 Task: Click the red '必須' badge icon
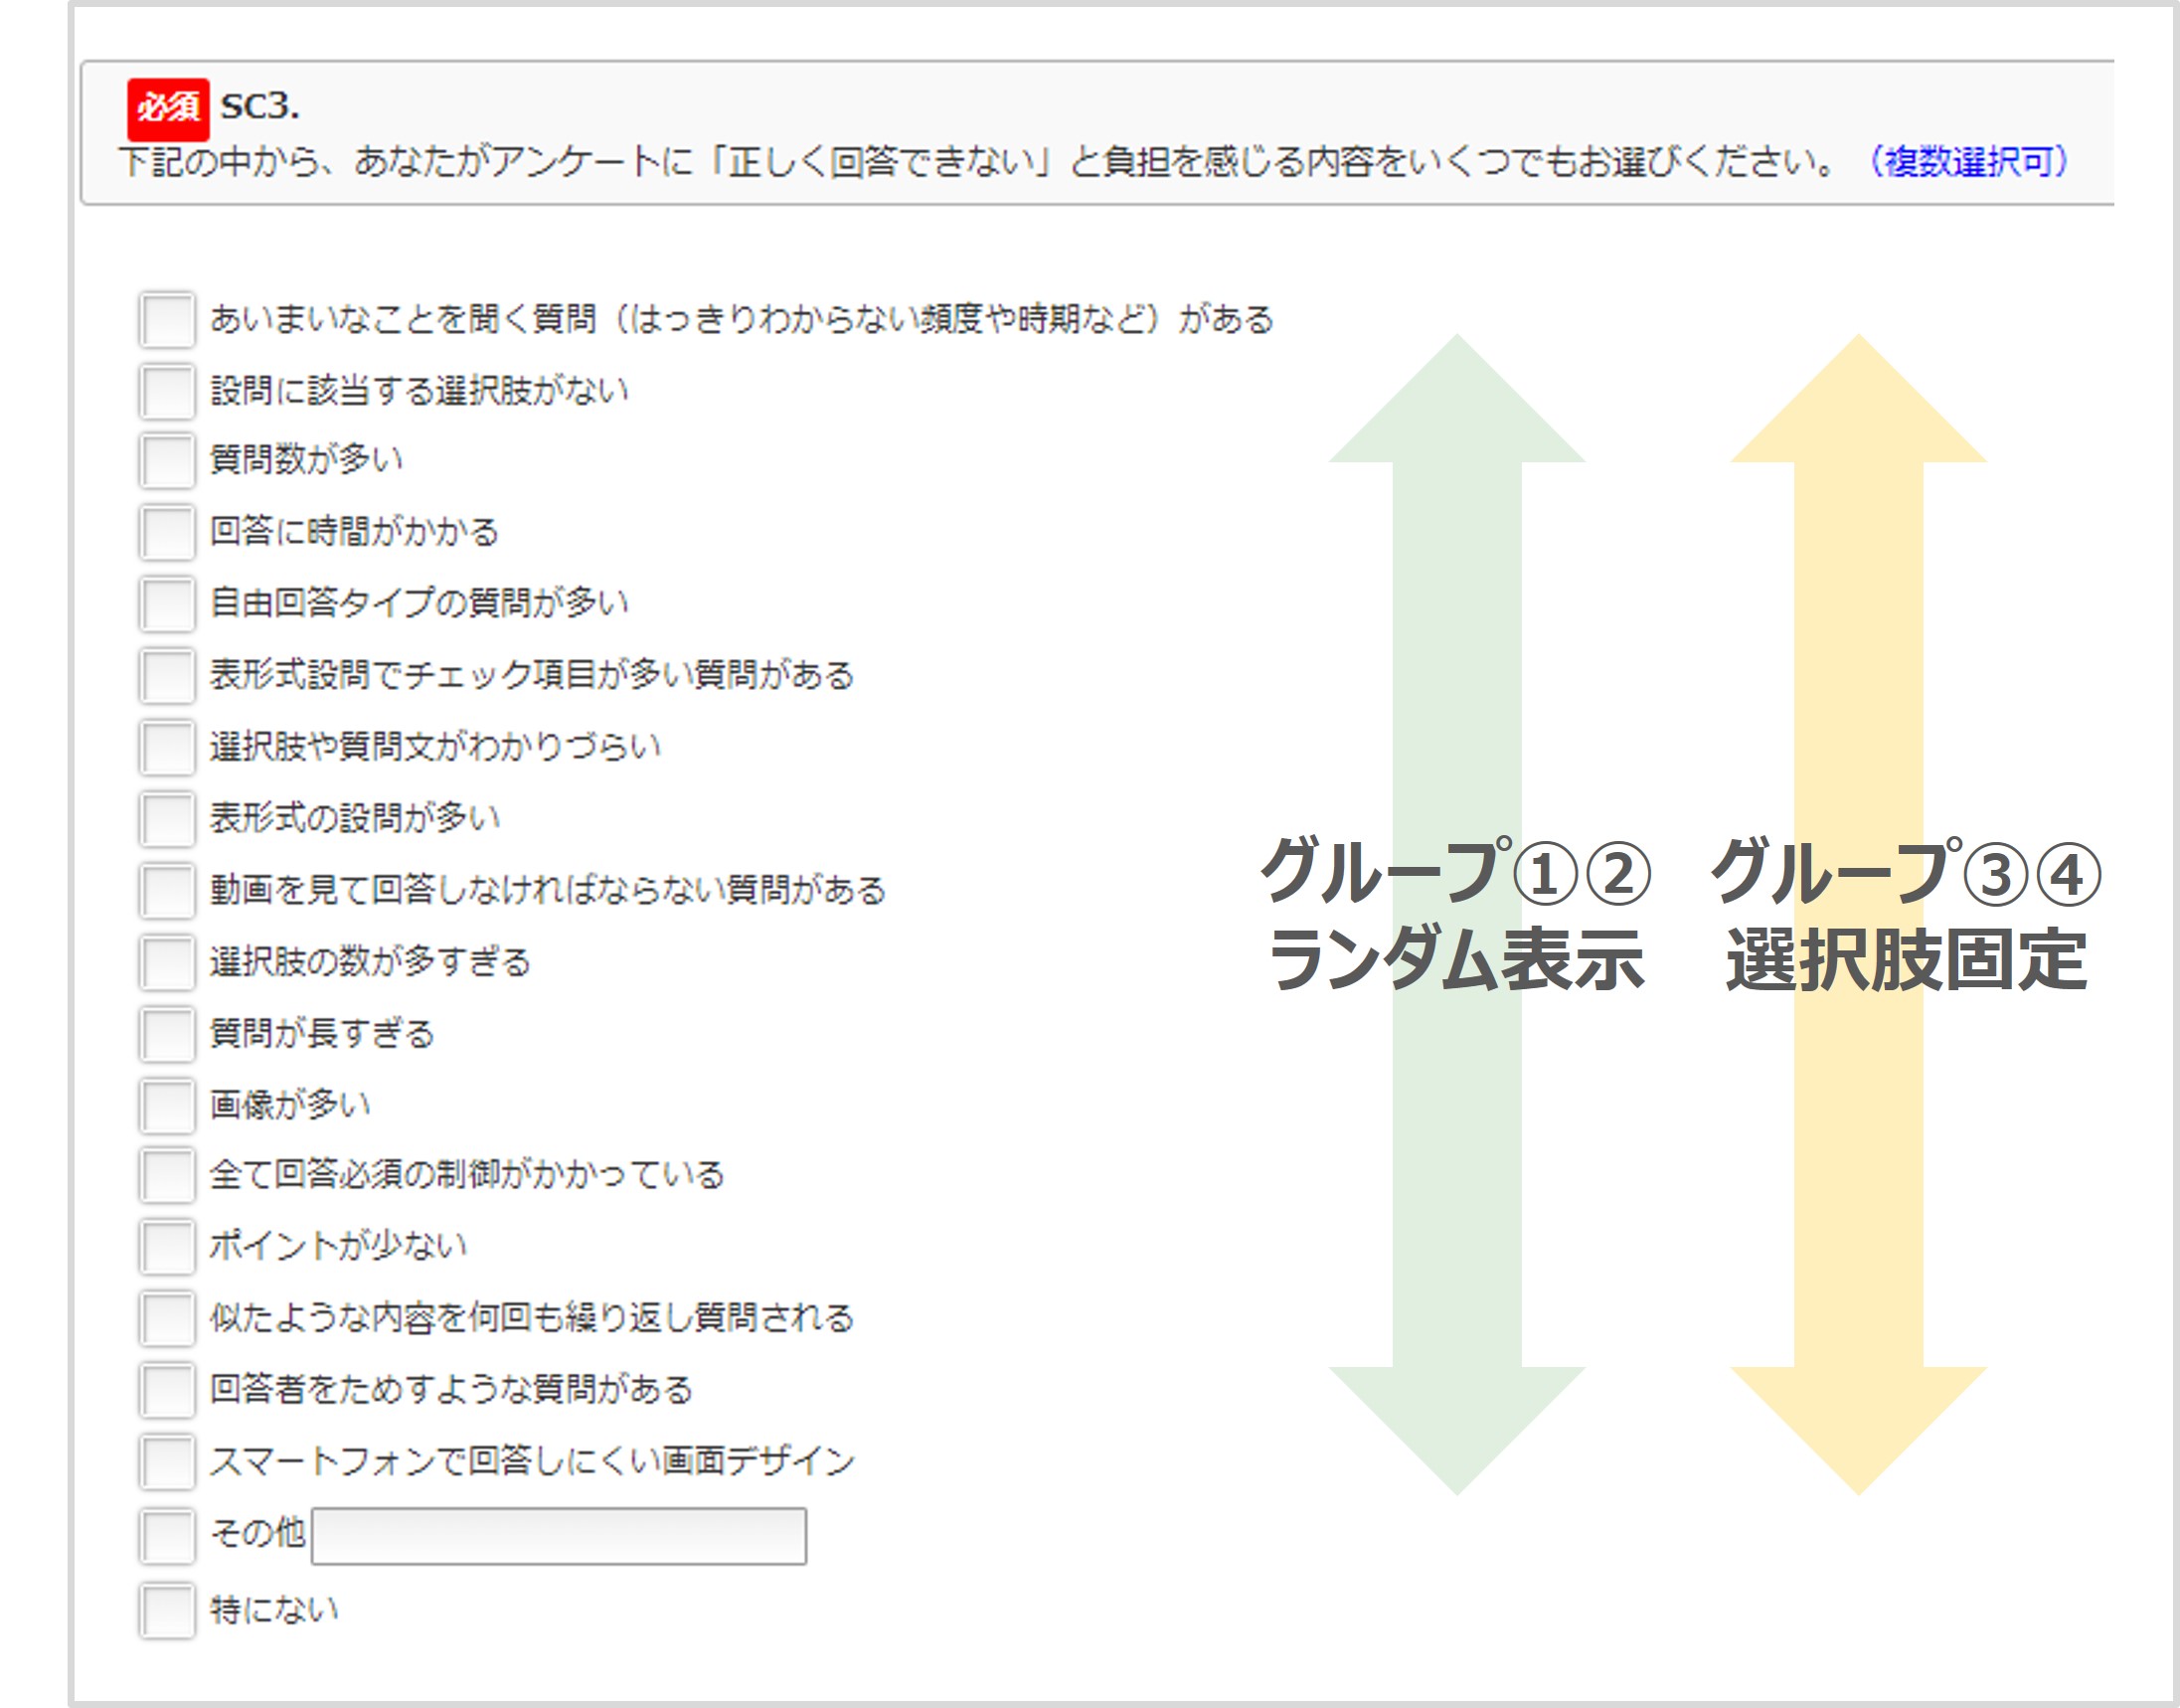click(x=168, y=108)
